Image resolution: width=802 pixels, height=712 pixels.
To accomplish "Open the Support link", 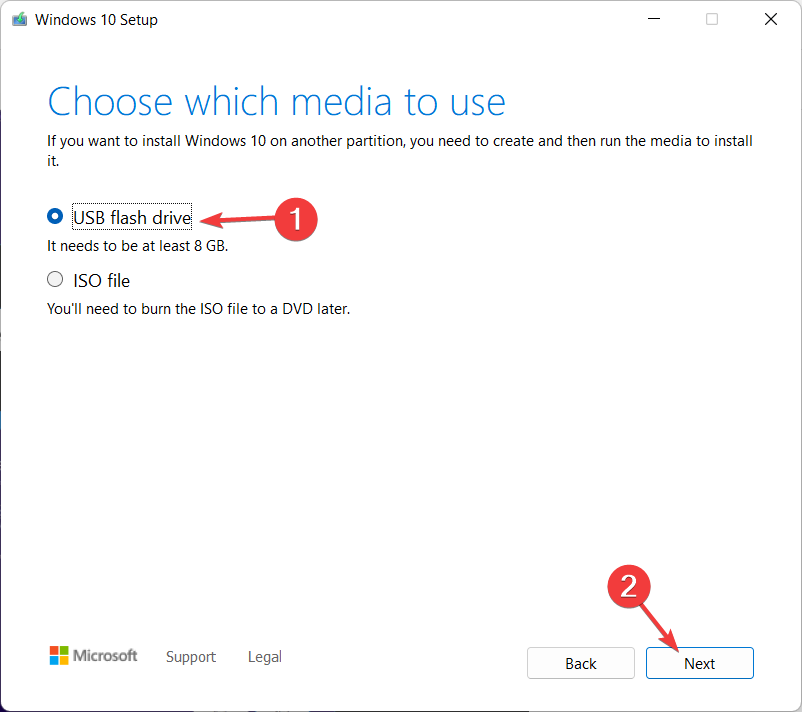I will [x=191, y=656].
